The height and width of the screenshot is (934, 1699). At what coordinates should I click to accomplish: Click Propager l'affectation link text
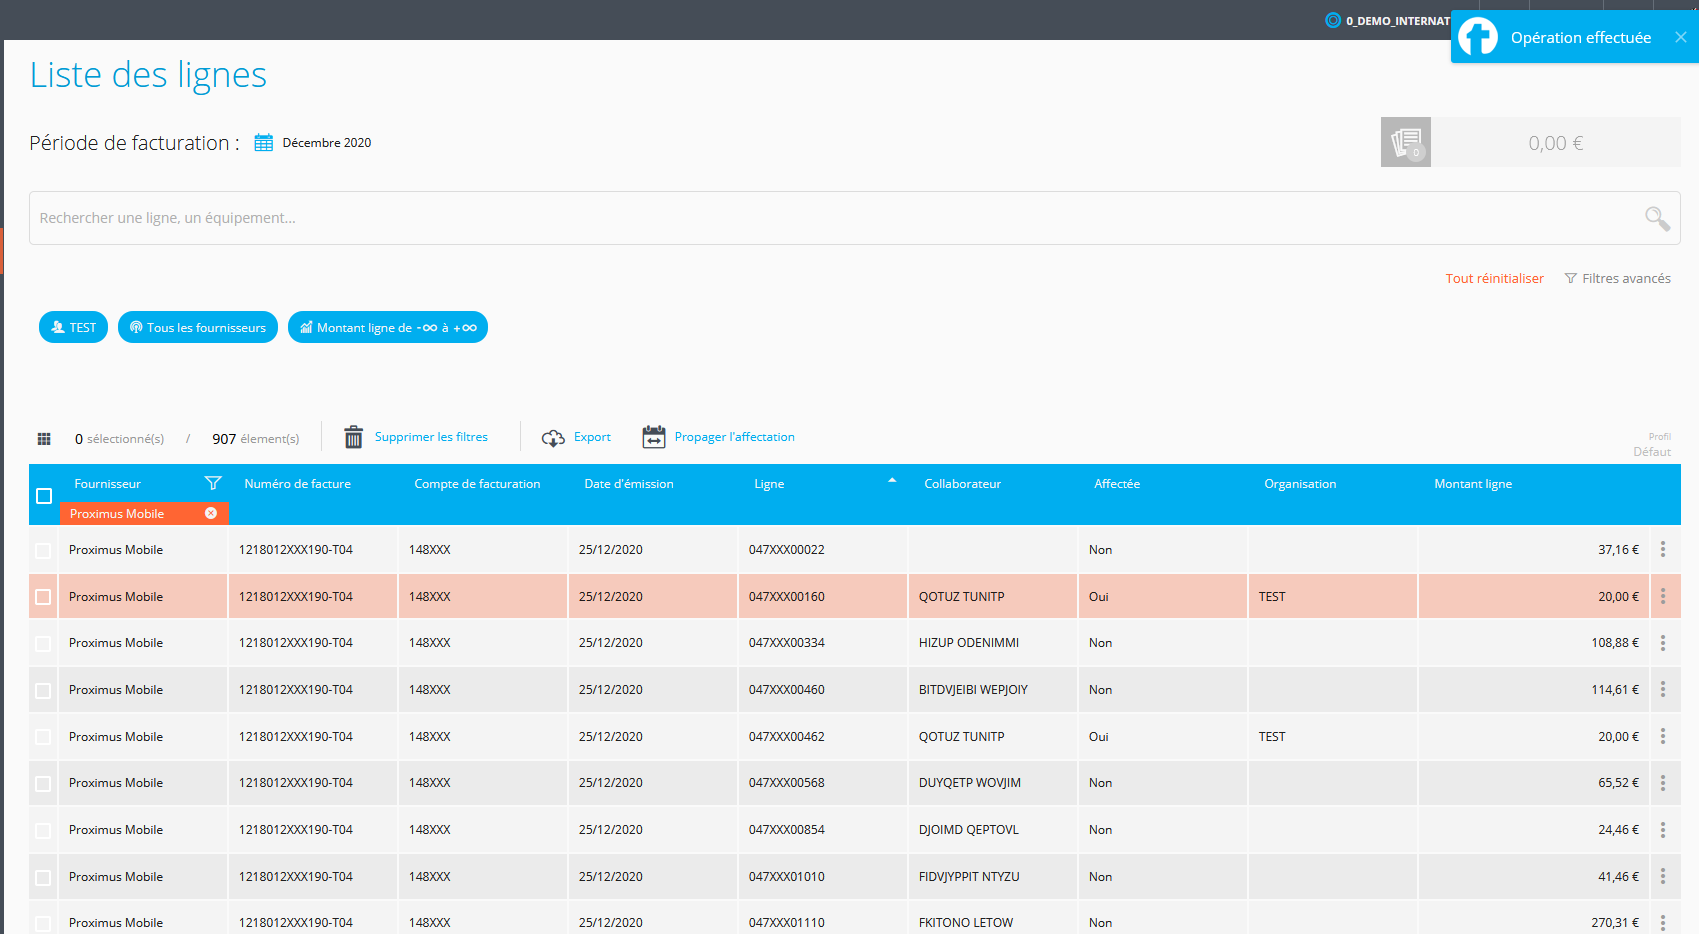pyautogui.click(x=735, y=437)
